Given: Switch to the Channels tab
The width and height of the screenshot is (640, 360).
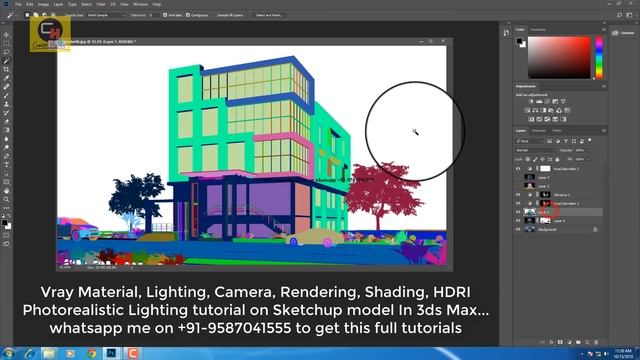Looking at the screenshot, I should [x=539, y=131].
